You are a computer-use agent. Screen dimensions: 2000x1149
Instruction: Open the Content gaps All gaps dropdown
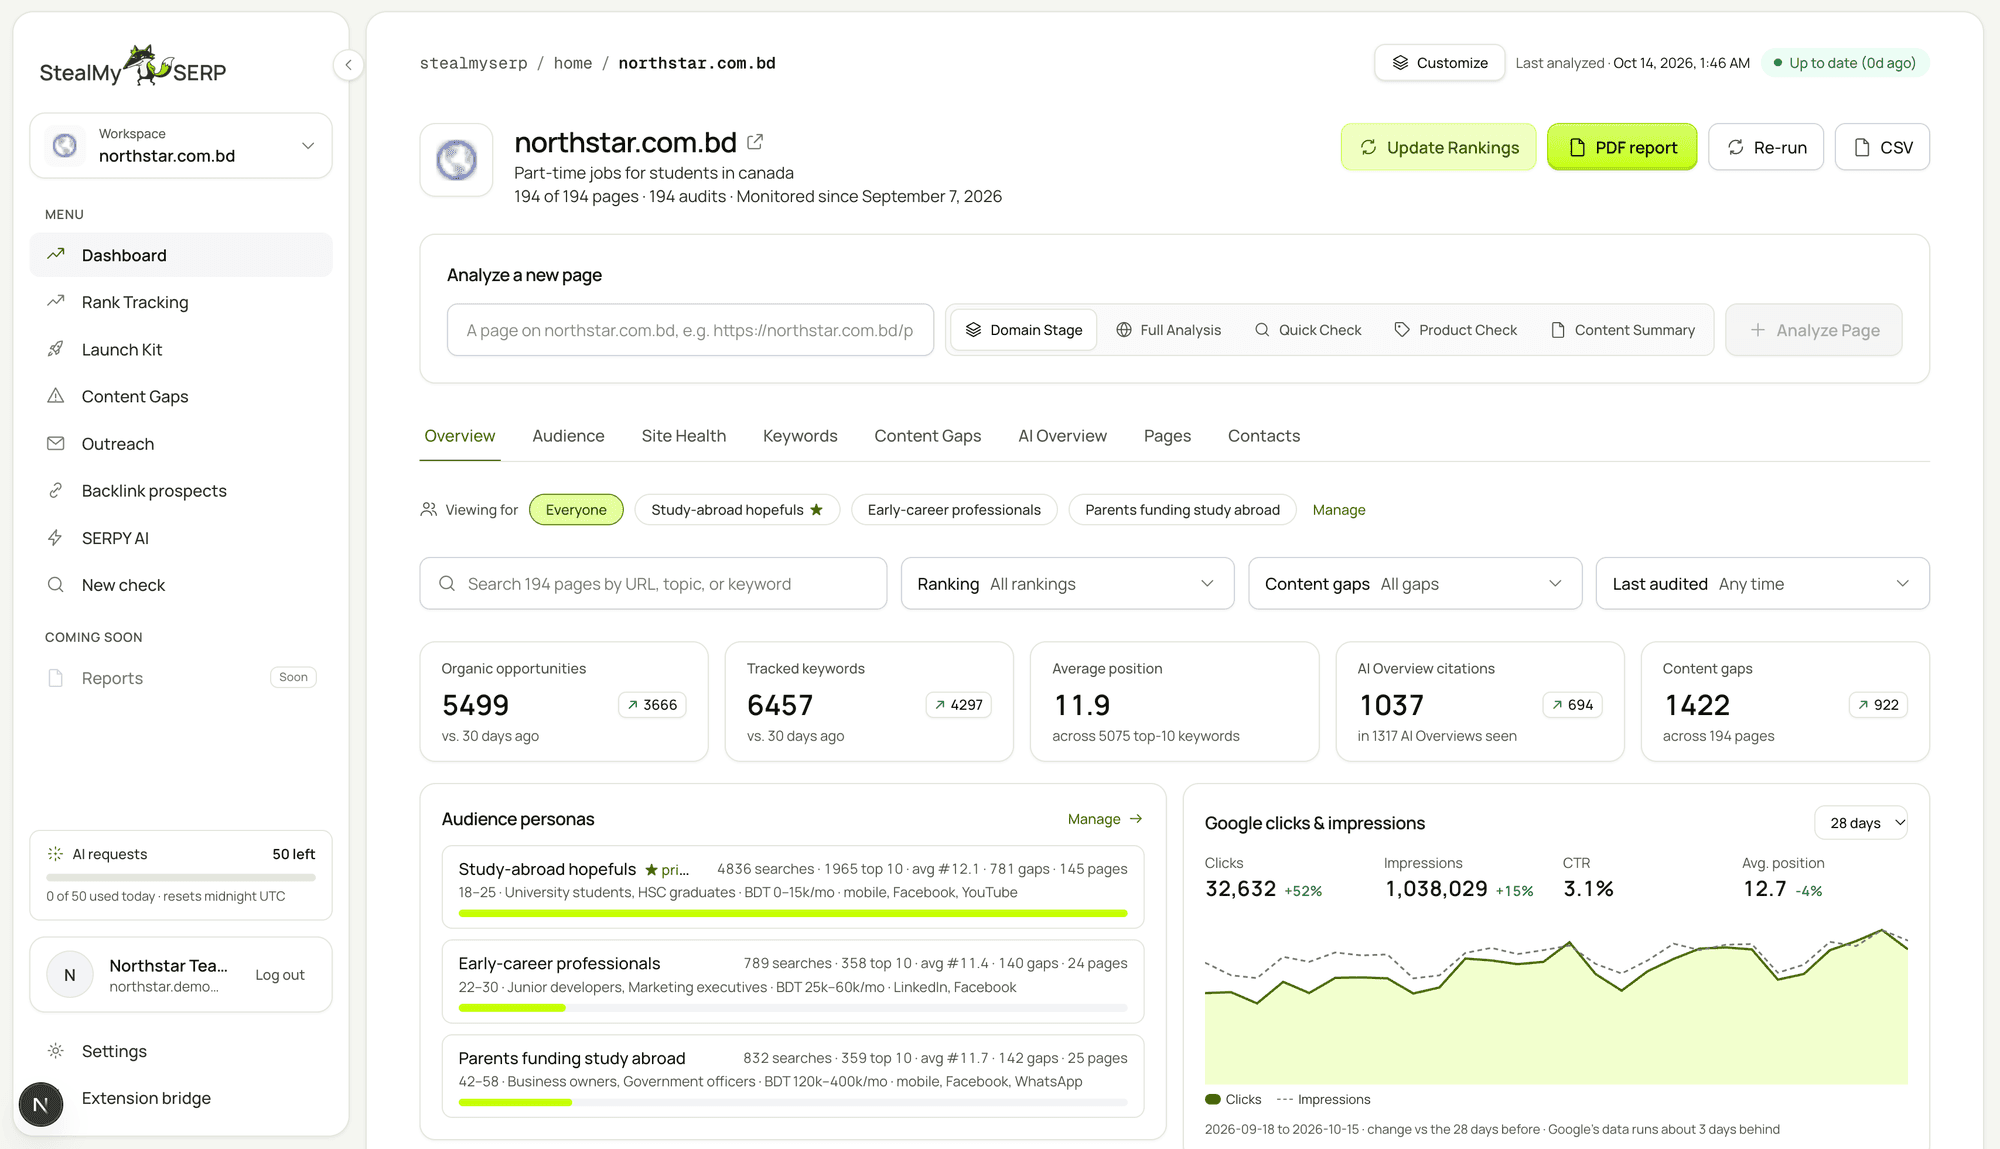click(1415, 584)
